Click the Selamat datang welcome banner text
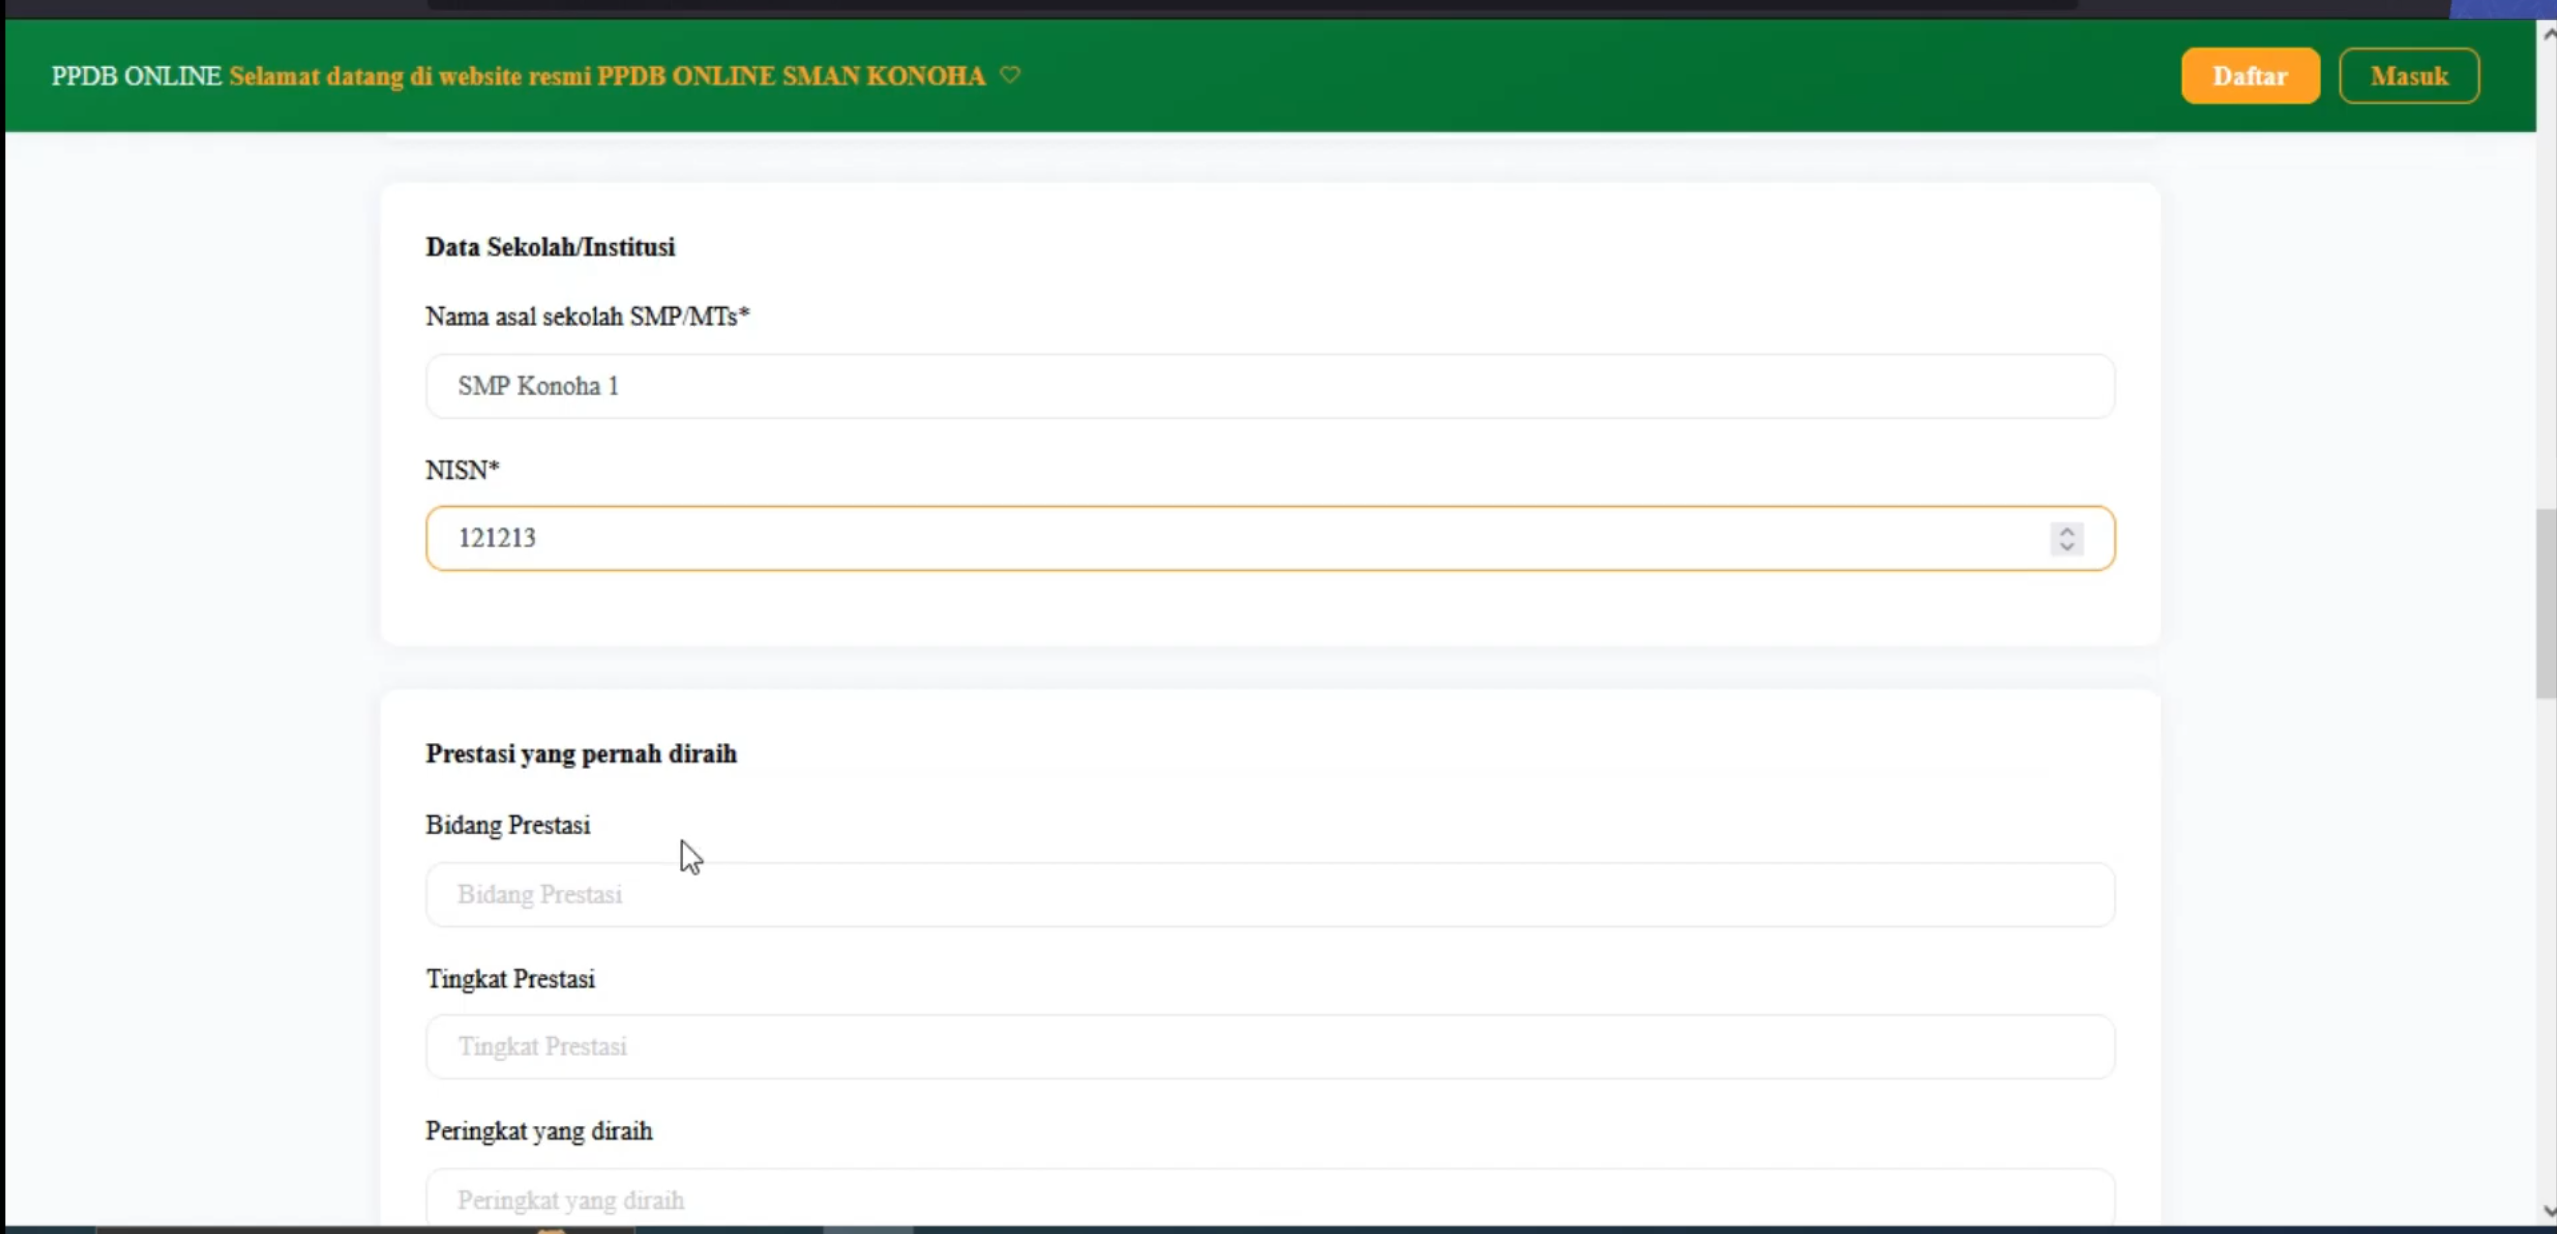 tap(607, 76)
